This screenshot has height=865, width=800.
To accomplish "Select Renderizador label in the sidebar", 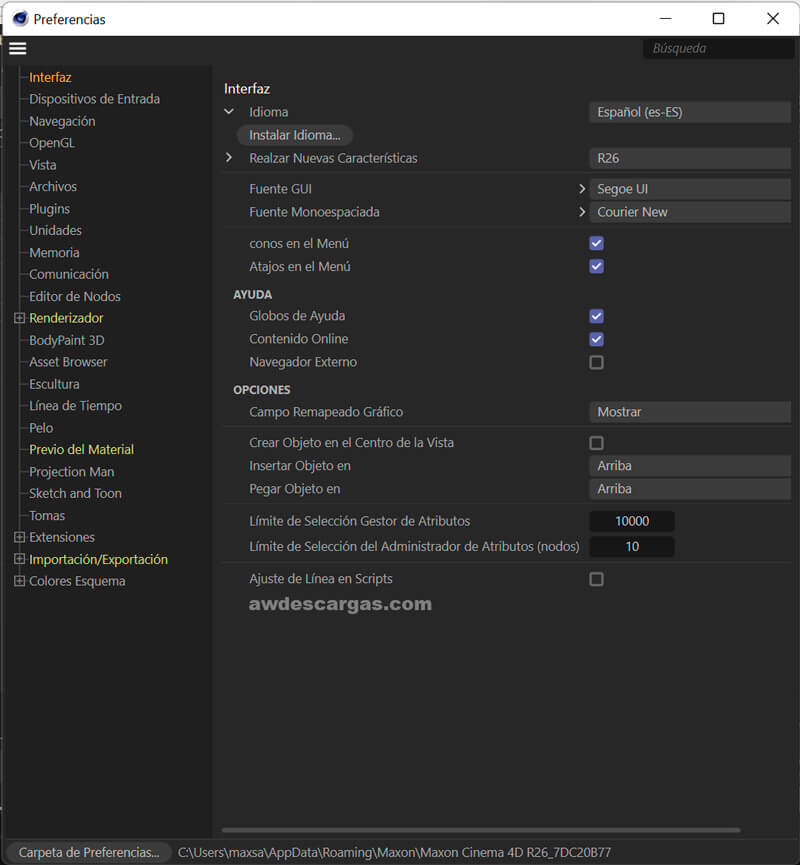I will click(x=66, y=318).
